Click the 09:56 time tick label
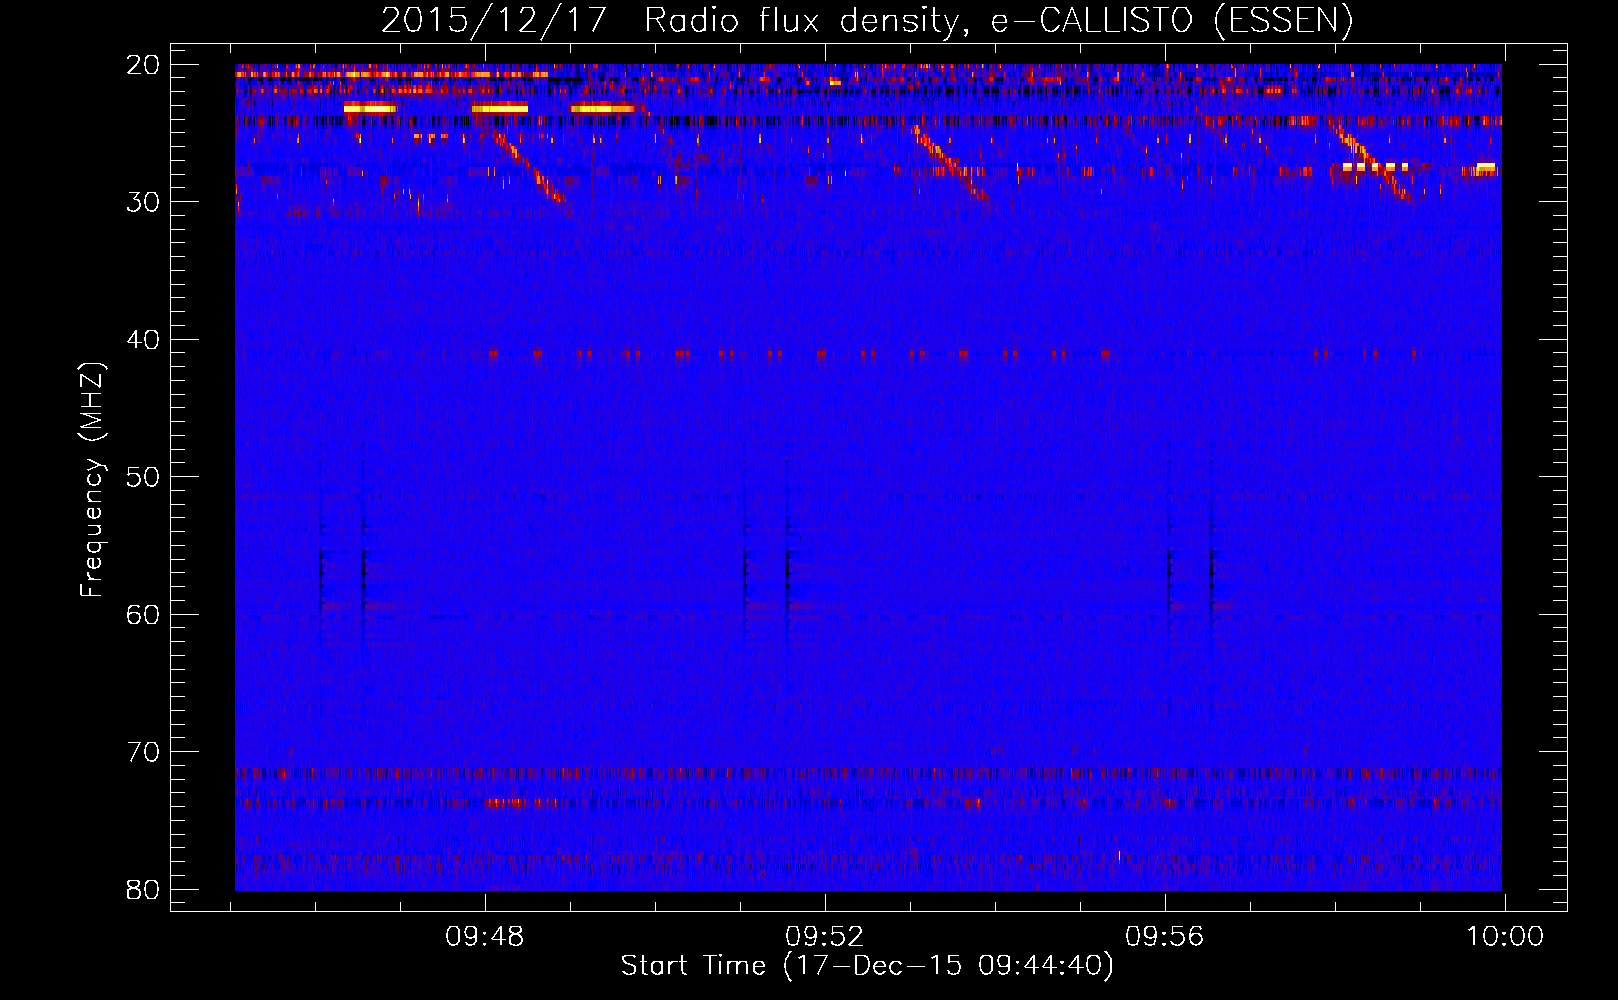The image size is (1618, 1000). (1165, 937)
